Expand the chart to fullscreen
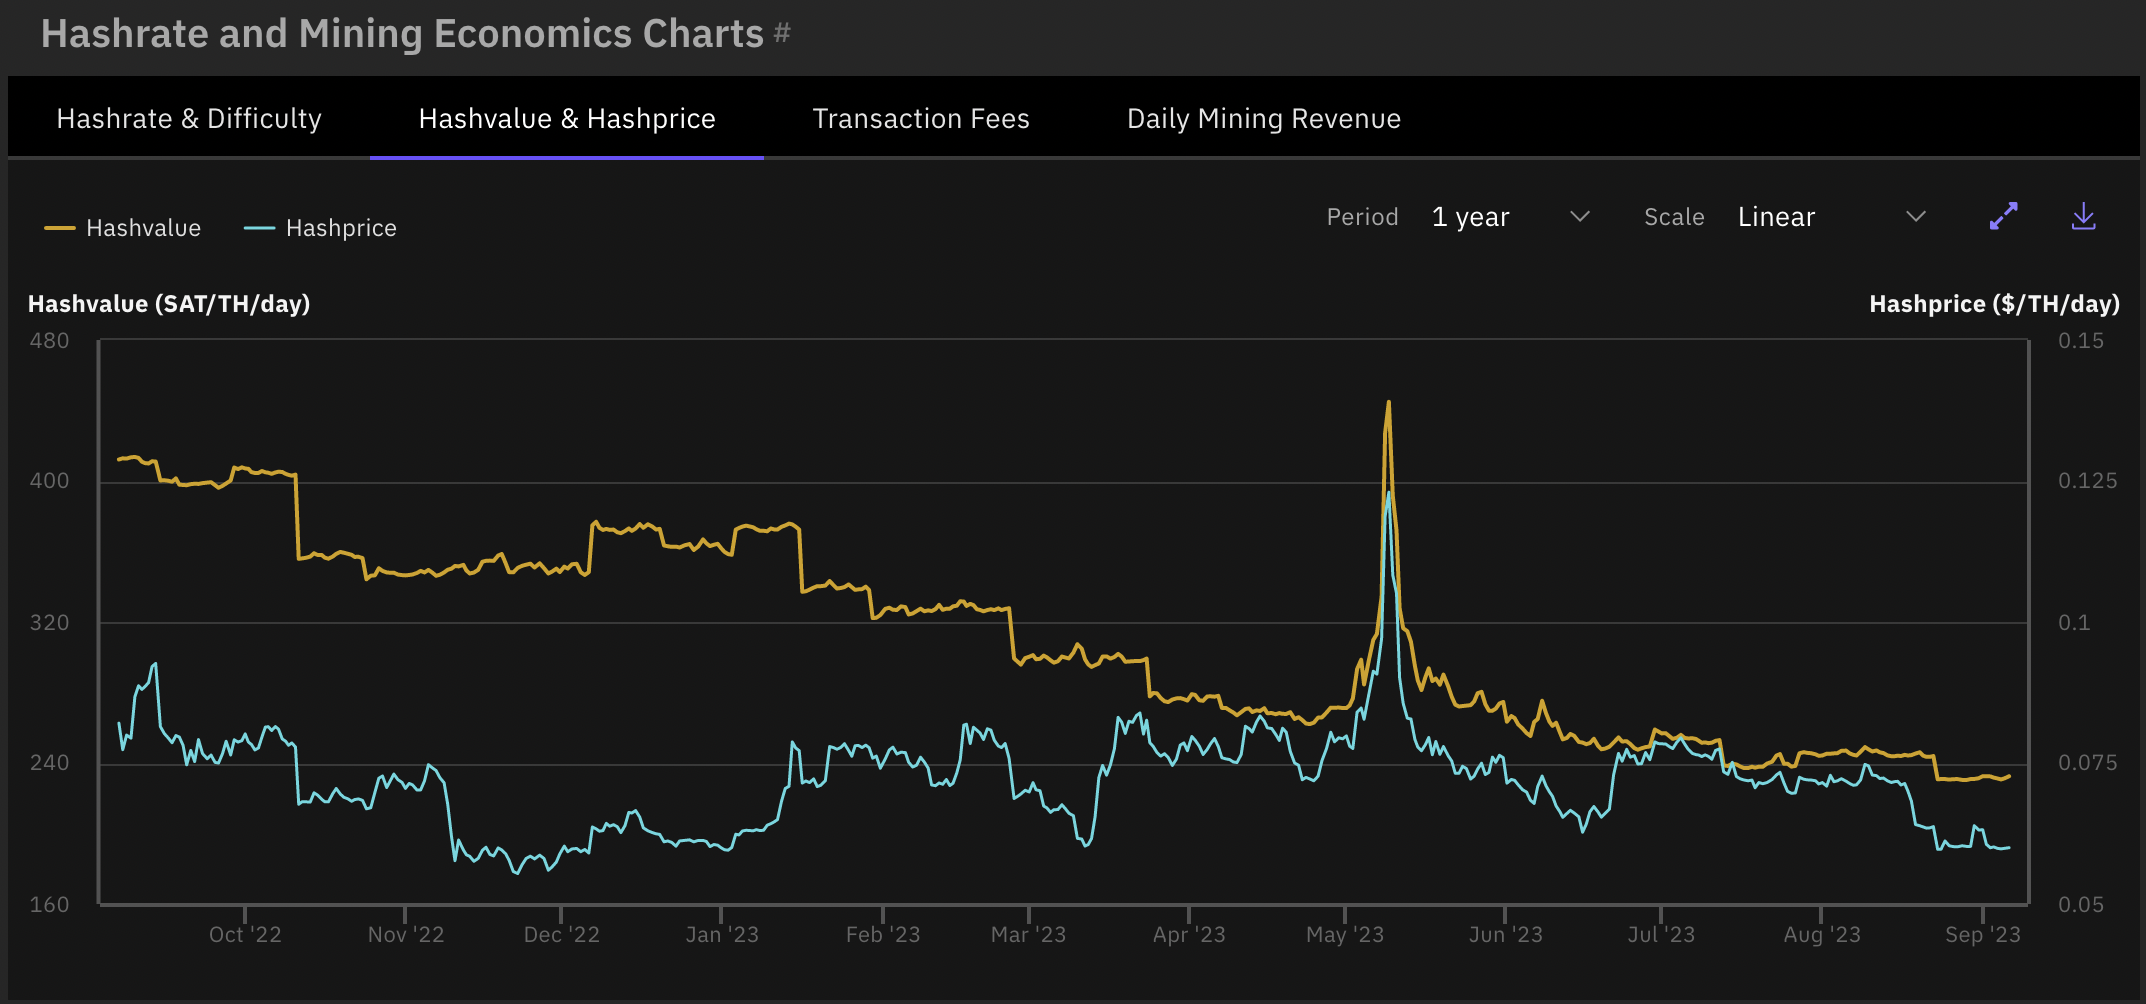This screenshot has height=1004, width=2146. 2004,216
